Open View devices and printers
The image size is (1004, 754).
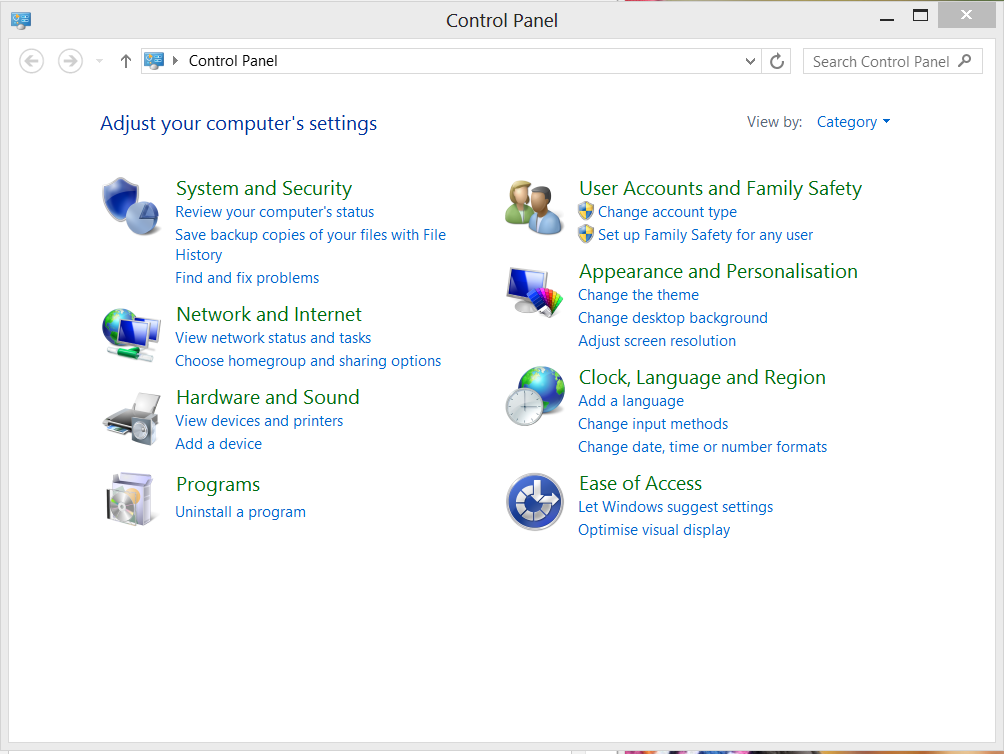pos(259,421)
